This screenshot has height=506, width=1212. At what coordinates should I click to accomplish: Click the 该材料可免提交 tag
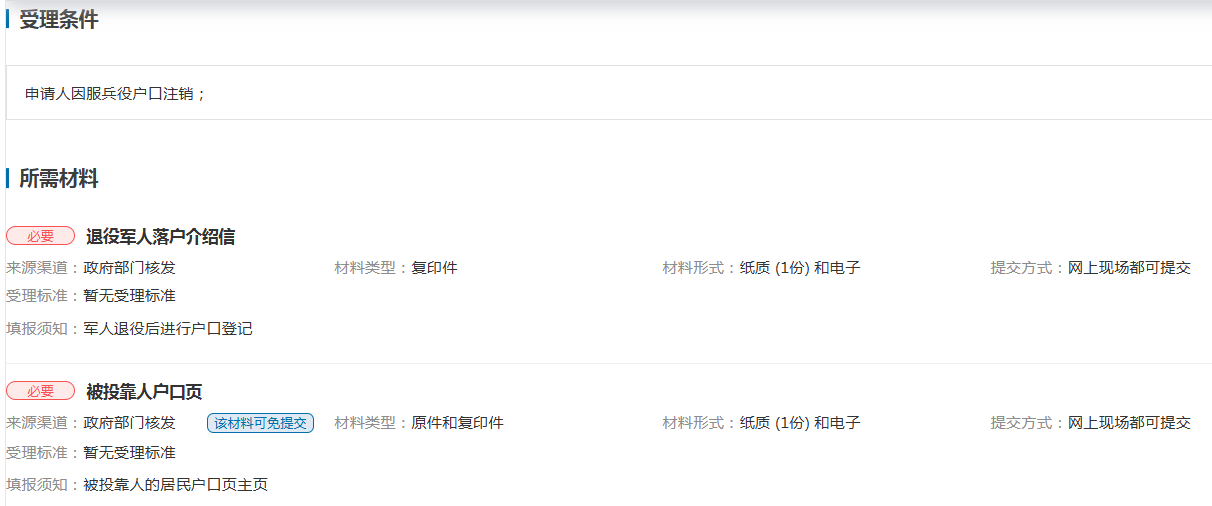pyautogui.click(x=260, y=423)
